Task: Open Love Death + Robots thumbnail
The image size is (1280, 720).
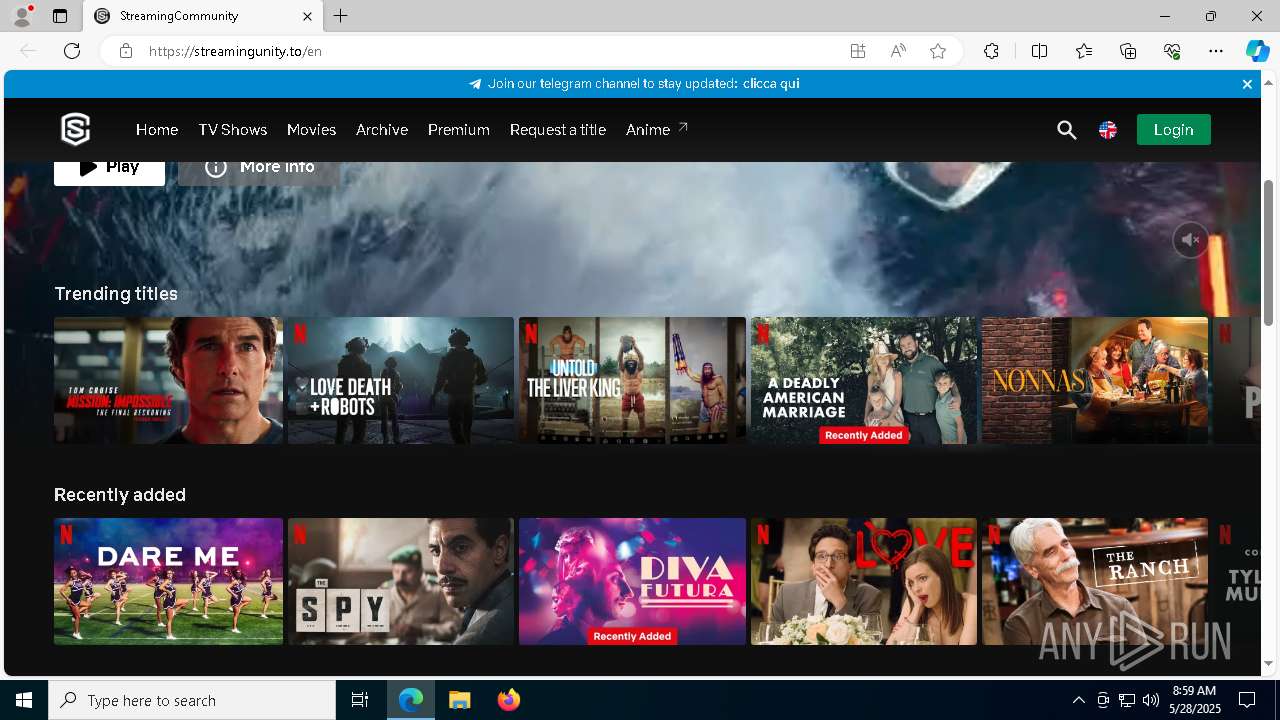Action: (x=401, y=380)
